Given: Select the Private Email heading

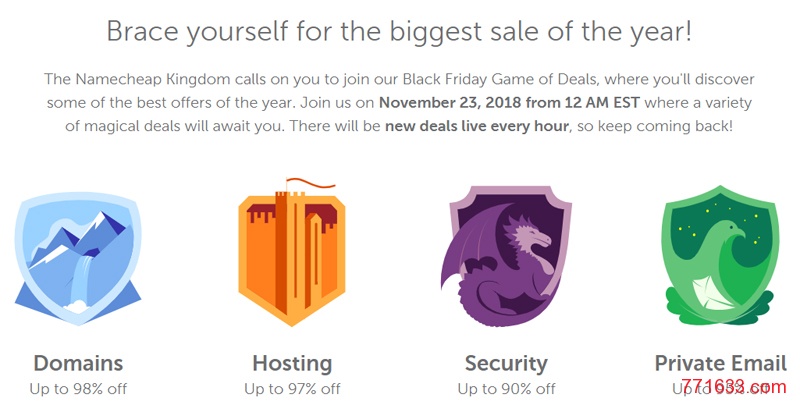Looking at the screenshot, I should pyautogui.click(x=720, y=363).
